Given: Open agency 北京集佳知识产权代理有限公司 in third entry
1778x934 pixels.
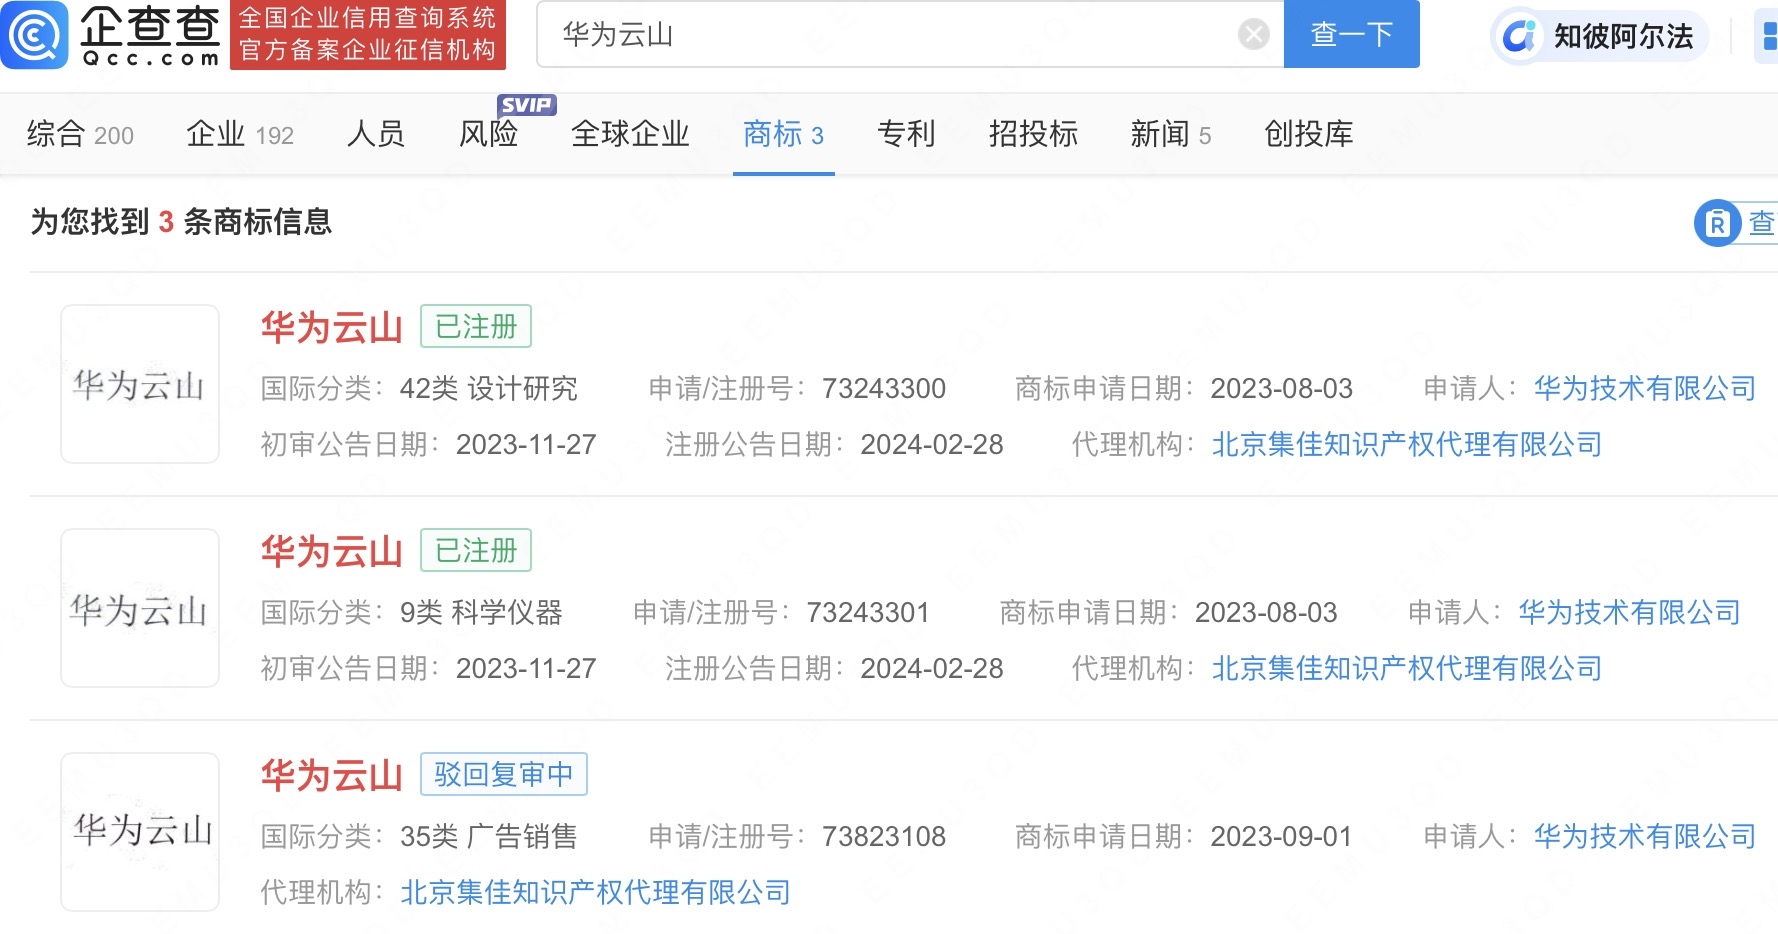Looking at the screenshot, I should click(x=595, y=892).
